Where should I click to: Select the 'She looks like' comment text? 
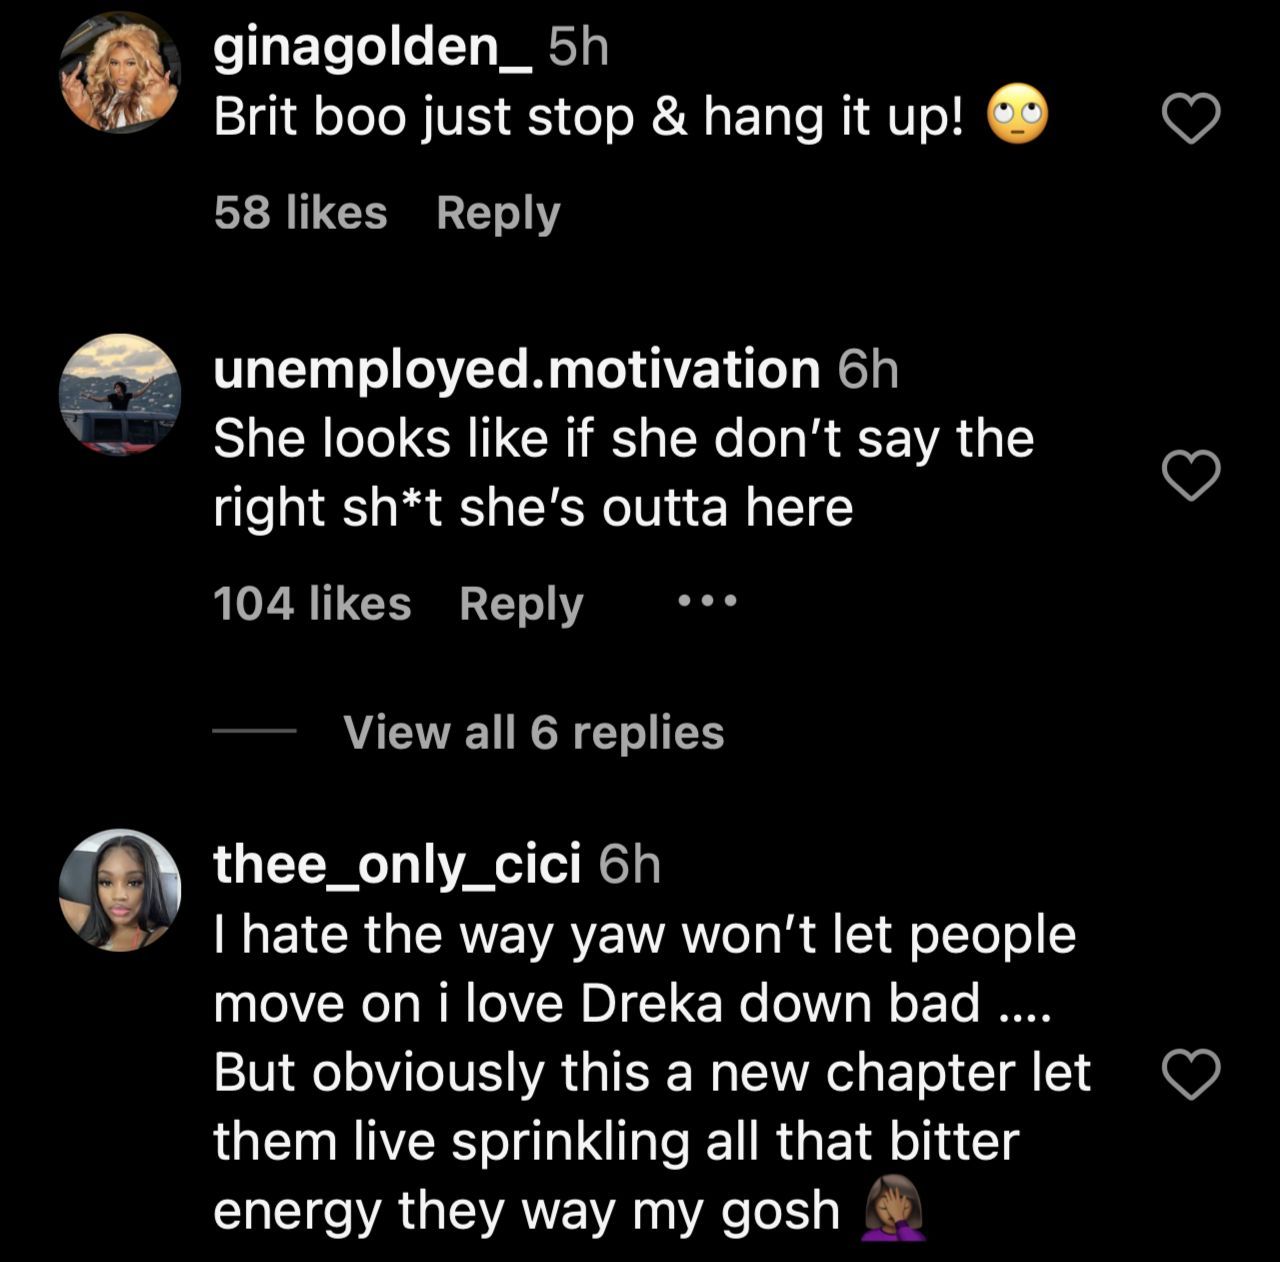pyautogui.click(x=623, y=473)
